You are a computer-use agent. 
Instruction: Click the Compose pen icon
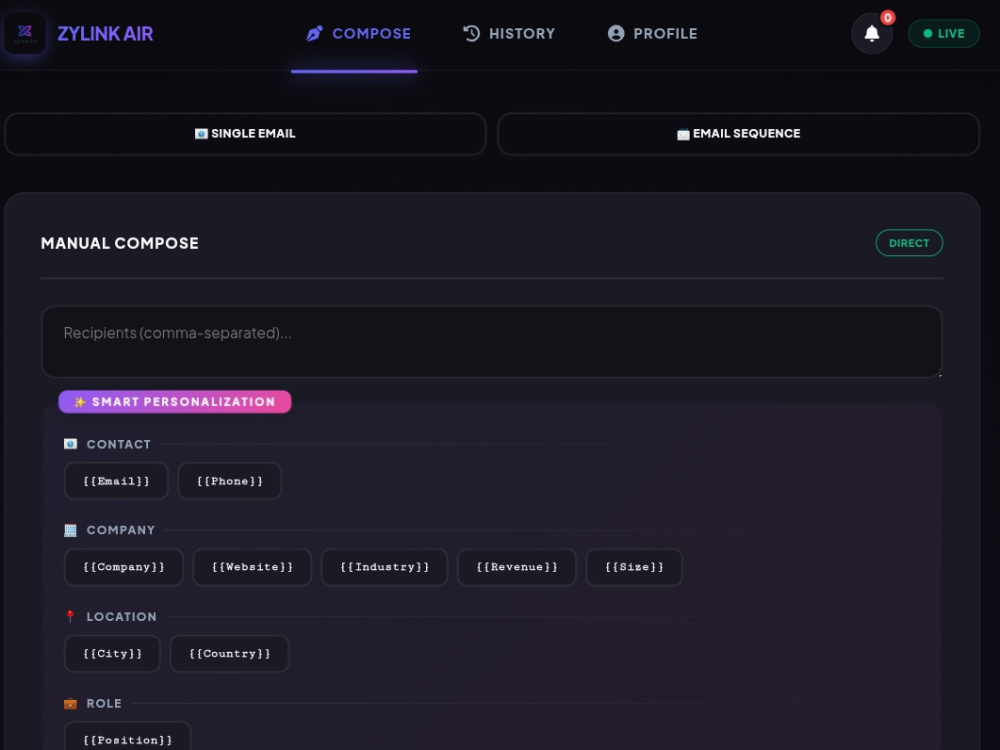point(314,33)
